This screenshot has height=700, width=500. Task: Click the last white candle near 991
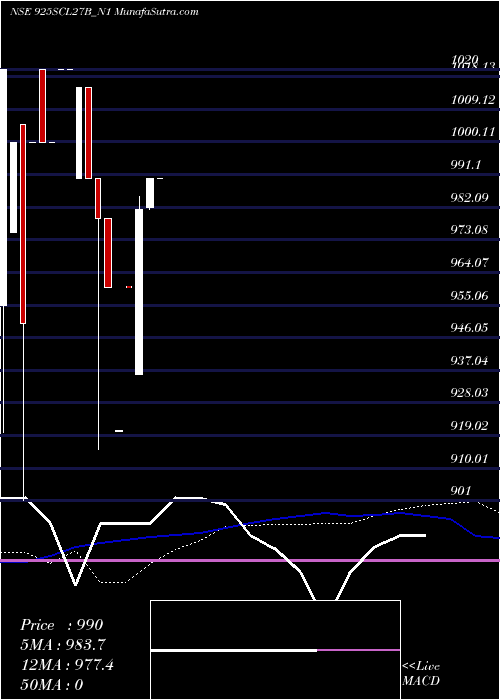click(150, 193)
